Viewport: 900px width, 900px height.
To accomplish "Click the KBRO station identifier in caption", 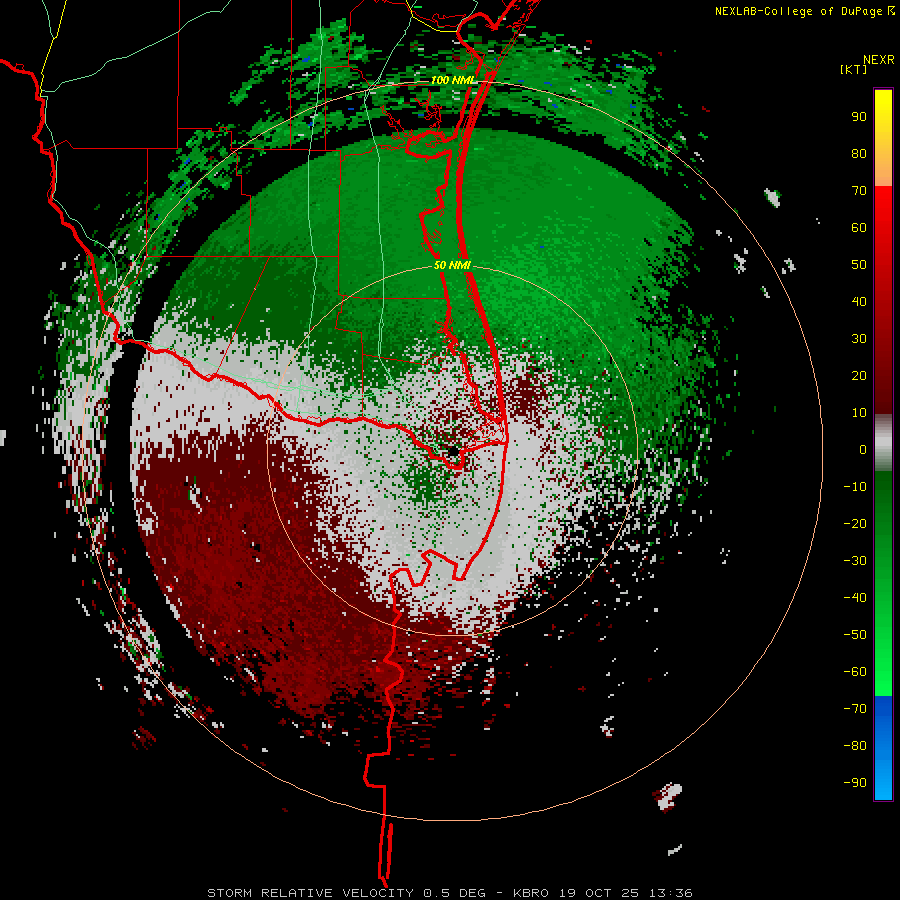I will point(531,893).
